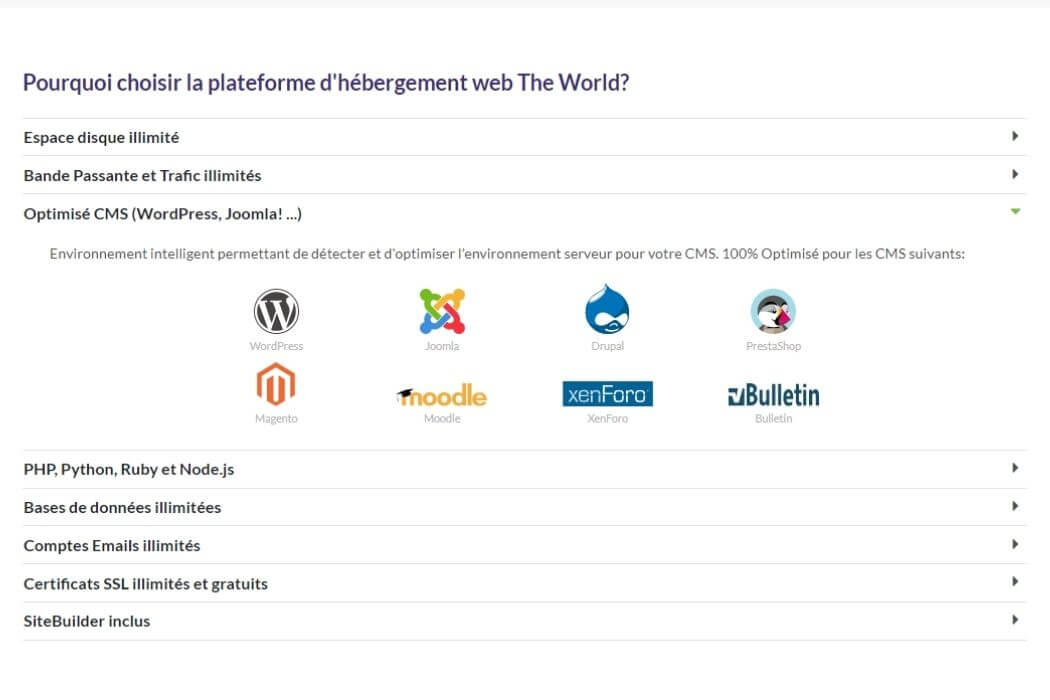Image resolution: width=1050 pixels, height=700 pixels.
Task: Click the PrestaShop penguin logo
Action: tap(773, 311)
